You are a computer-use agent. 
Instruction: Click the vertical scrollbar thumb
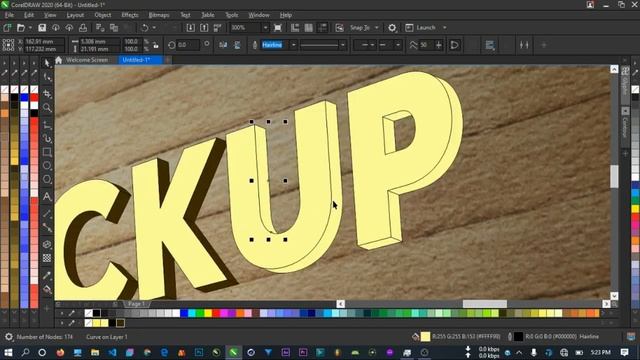pyautogui.click(x=614, y=176)
